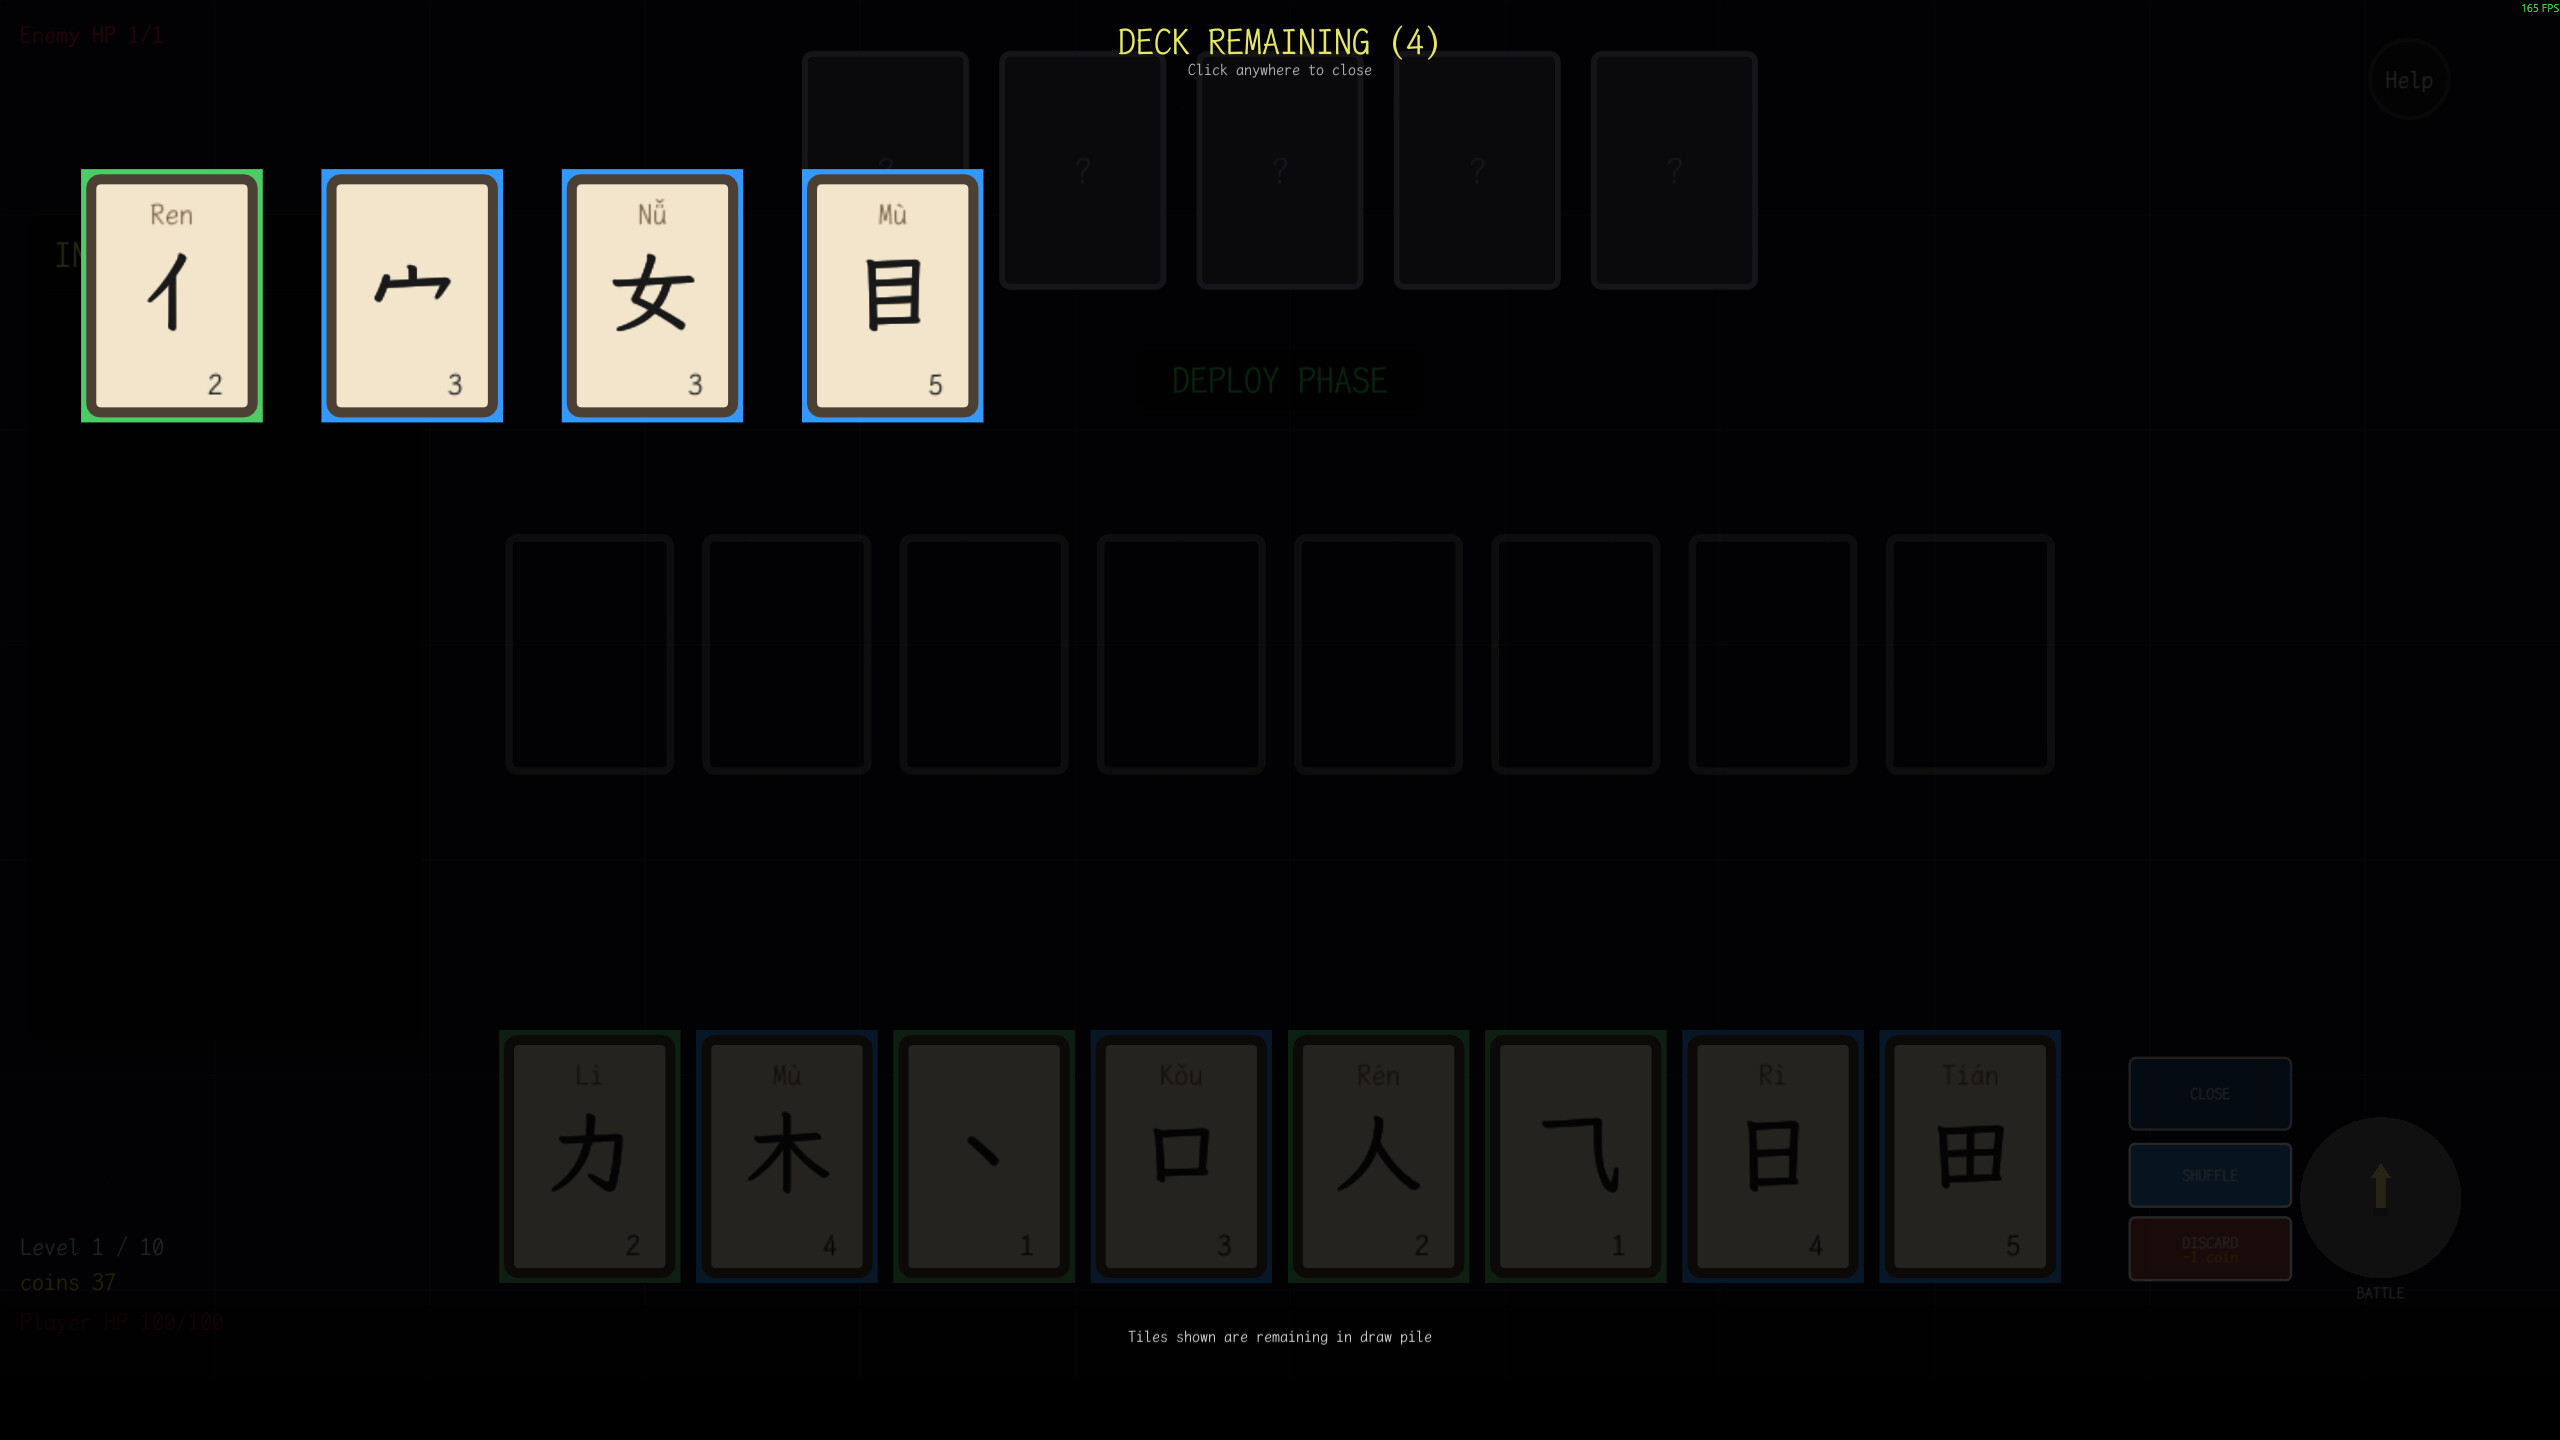This screenshot has height=1440, width=2560.
Task: Click the single-stroke dot tile worth 1
Action: click(x=984, y=1160)
